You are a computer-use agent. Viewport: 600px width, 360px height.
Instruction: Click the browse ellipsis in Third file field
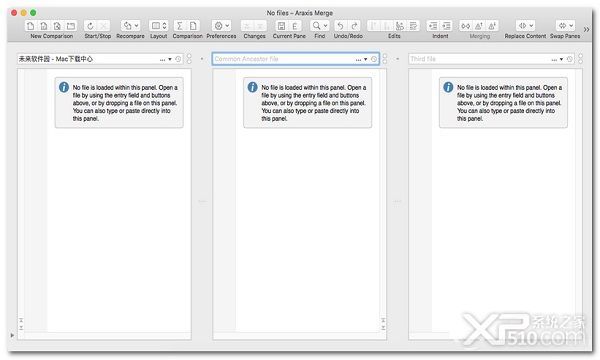point(554,60)
